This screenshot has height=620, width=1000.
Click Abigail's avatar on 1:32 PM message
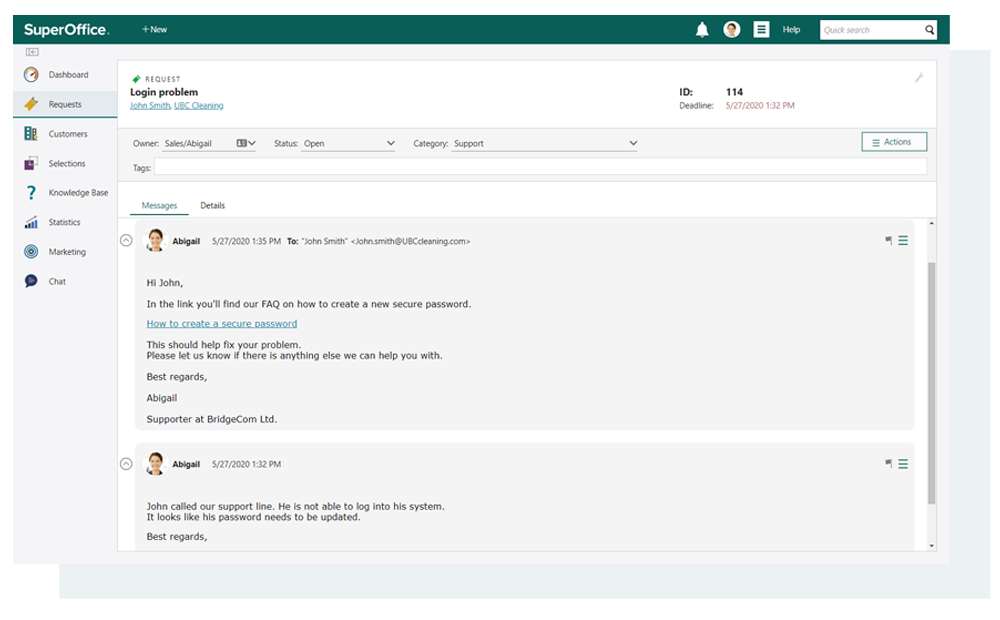[156, 464]
